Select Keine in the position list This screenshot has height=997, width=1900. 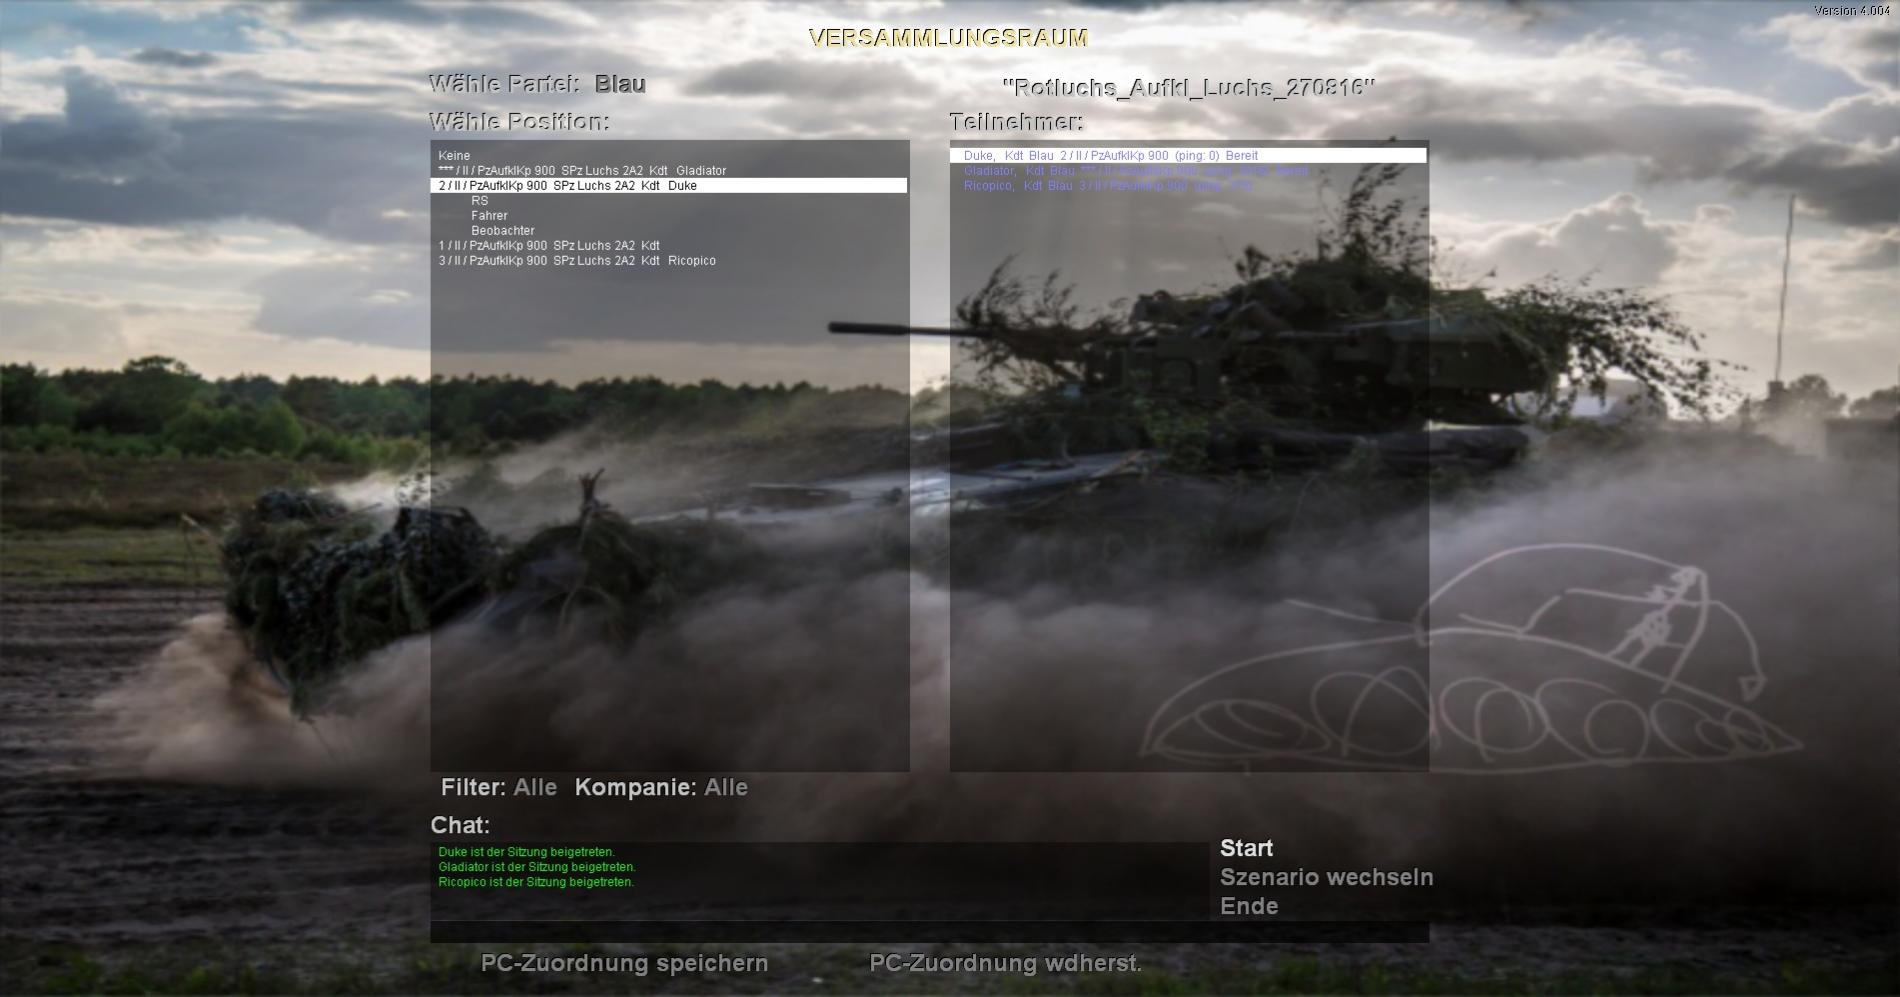coord(454,156)
